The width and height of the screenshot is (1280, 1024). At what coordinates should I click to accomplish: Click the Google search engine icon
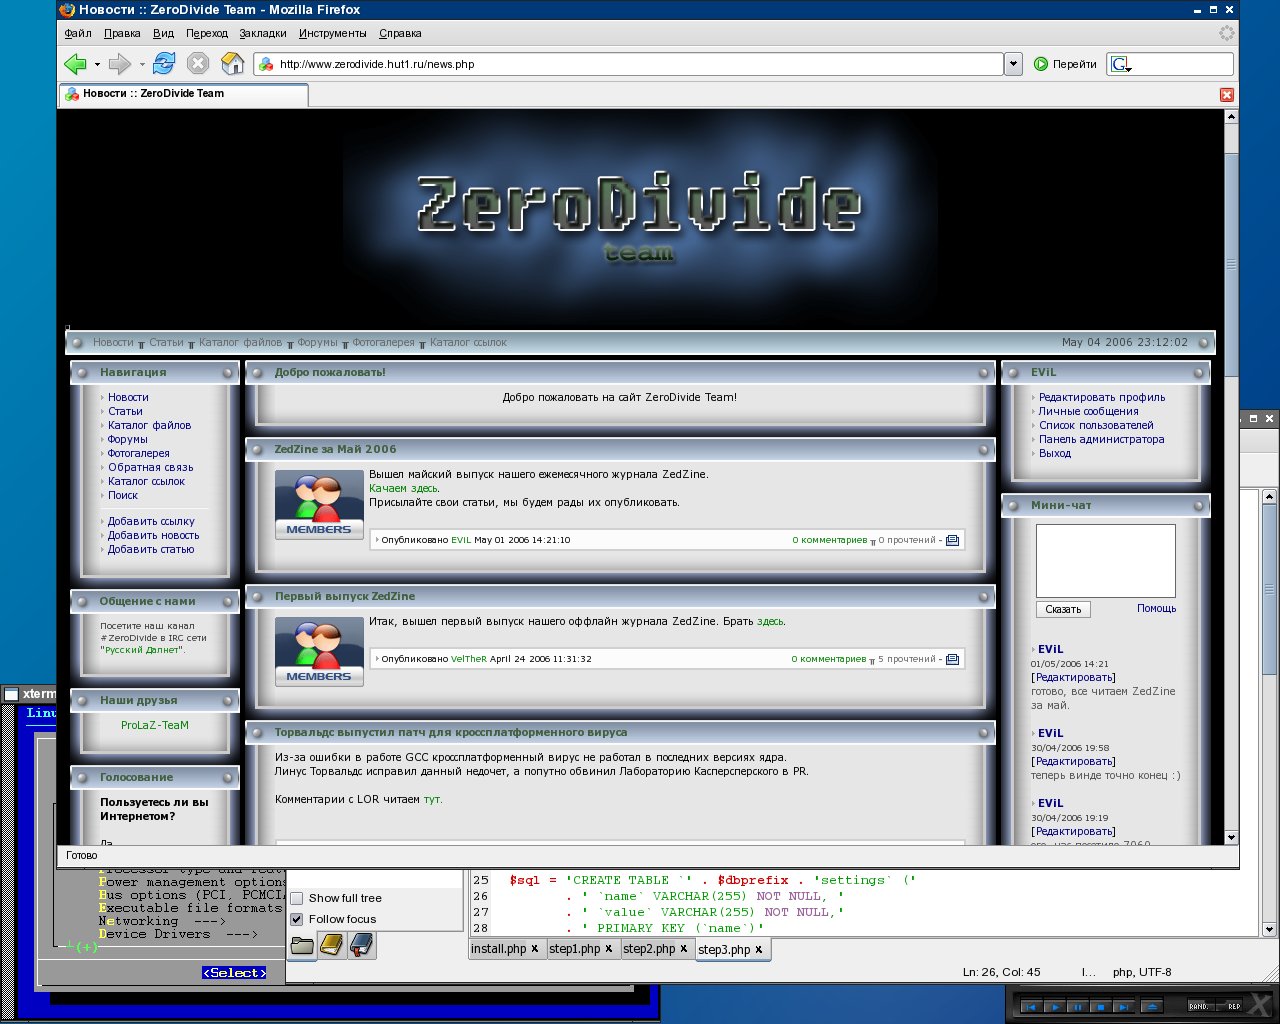click(x=1121, y=64)
